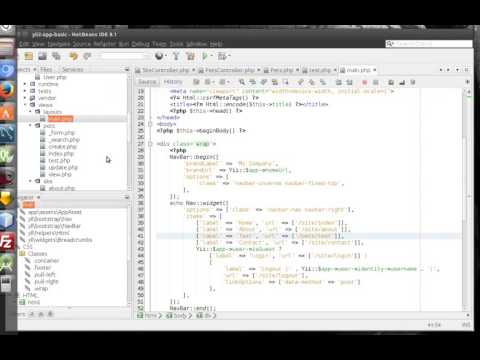Open the Debug menu
Viewport: 480px width, 360px height.
tap(140, 44)
